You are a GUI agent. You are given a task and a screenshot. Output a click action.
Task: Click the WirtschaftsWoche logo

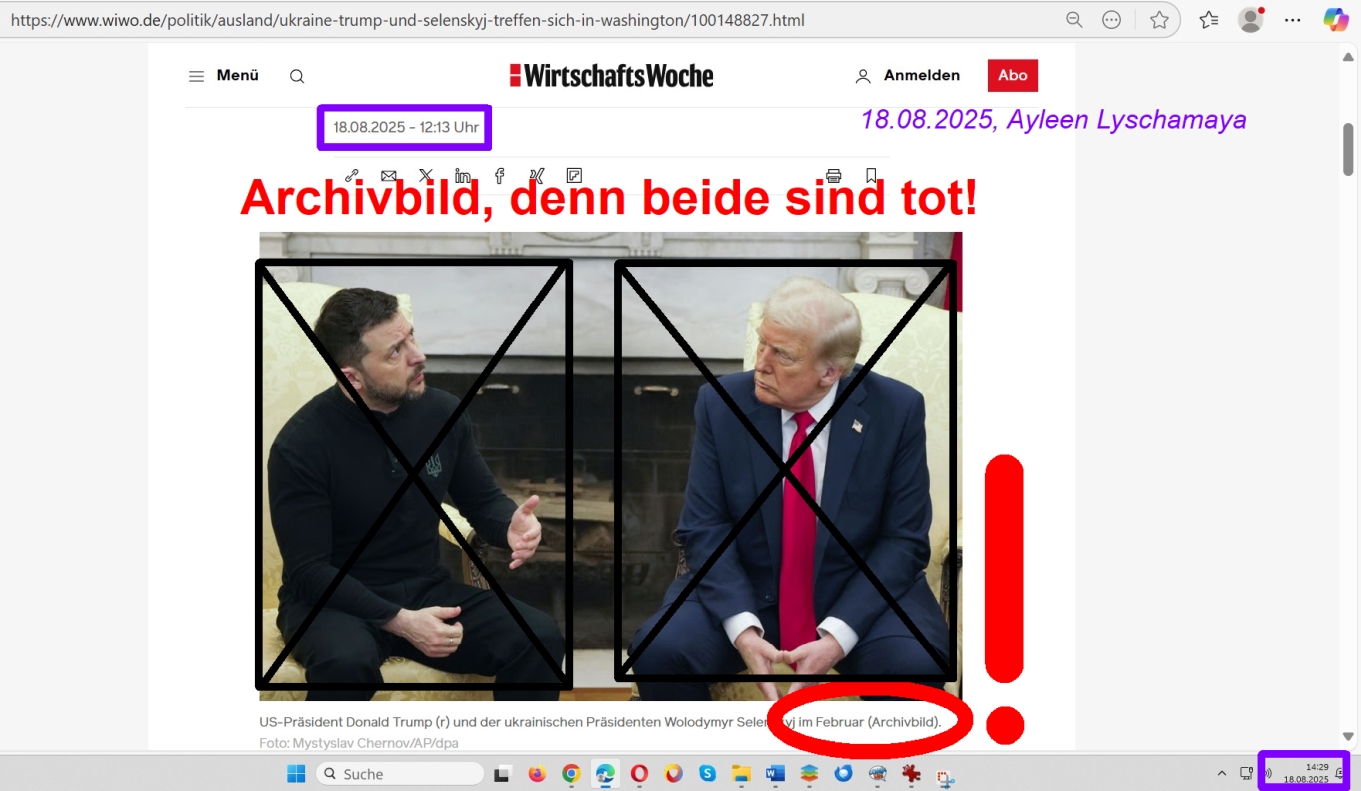611,75
